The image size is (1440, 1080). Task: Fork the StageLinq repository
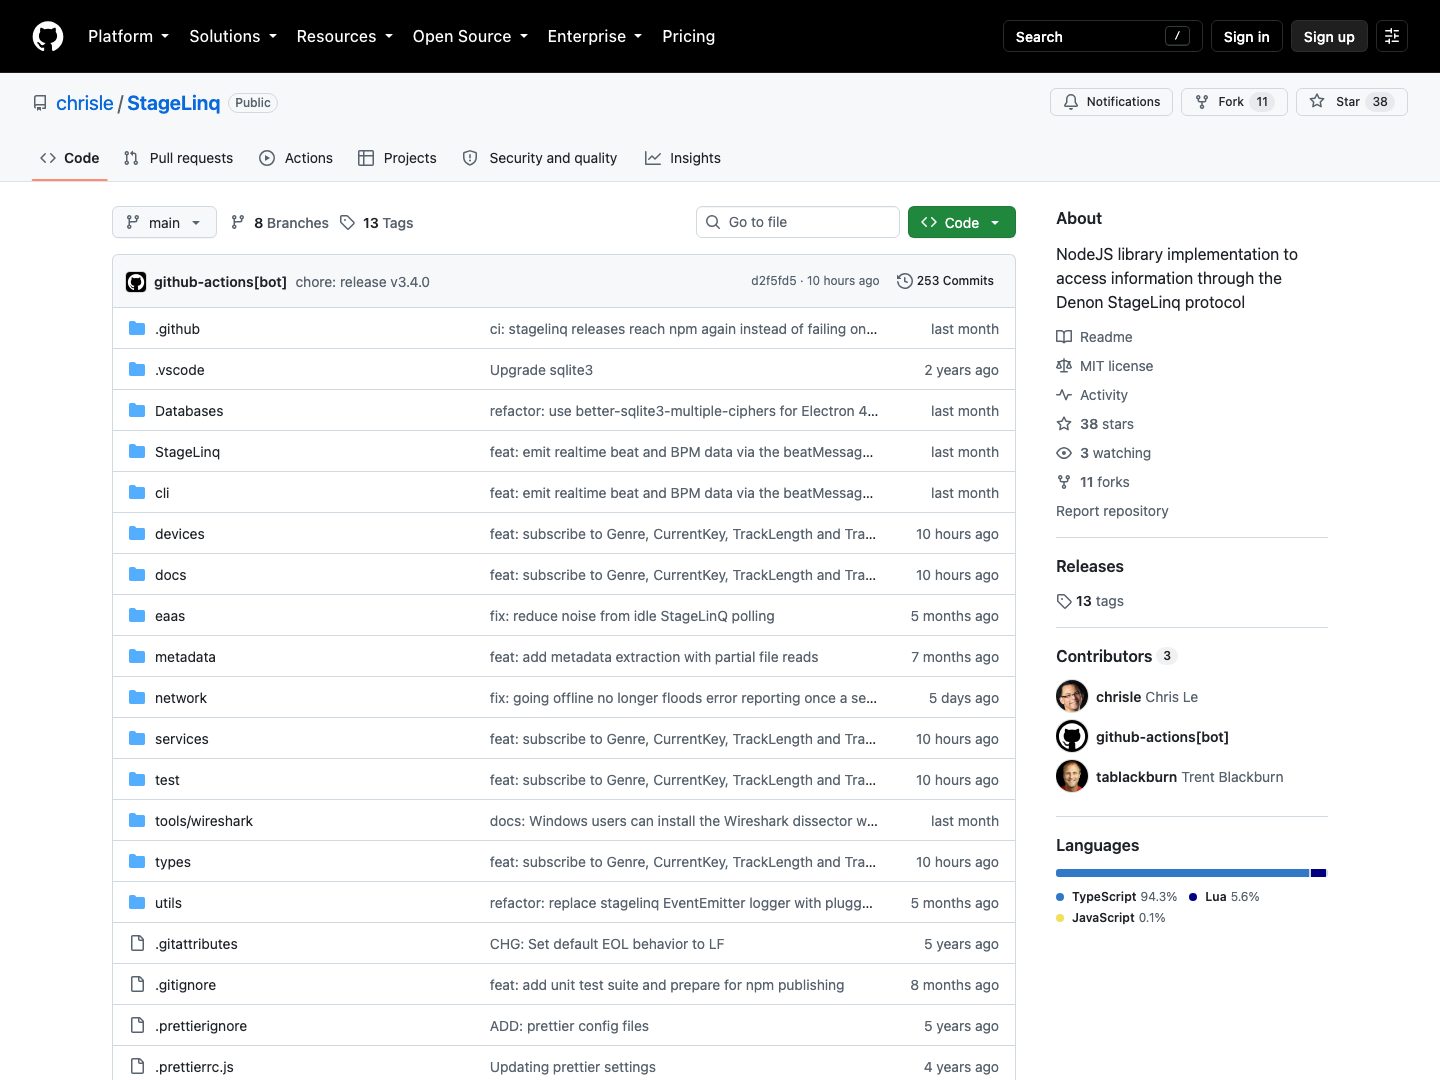[x=1234, y=102]
